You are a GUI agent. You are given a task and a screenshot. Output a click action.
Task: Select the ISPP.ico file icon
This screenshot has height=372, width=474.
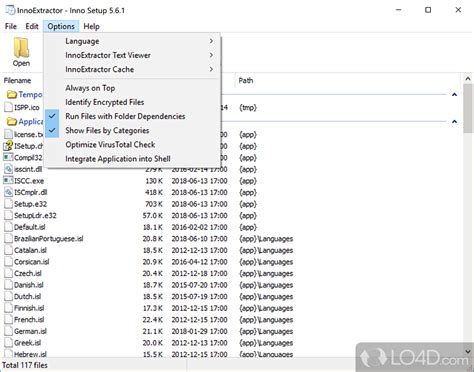(x=8, y=107)
